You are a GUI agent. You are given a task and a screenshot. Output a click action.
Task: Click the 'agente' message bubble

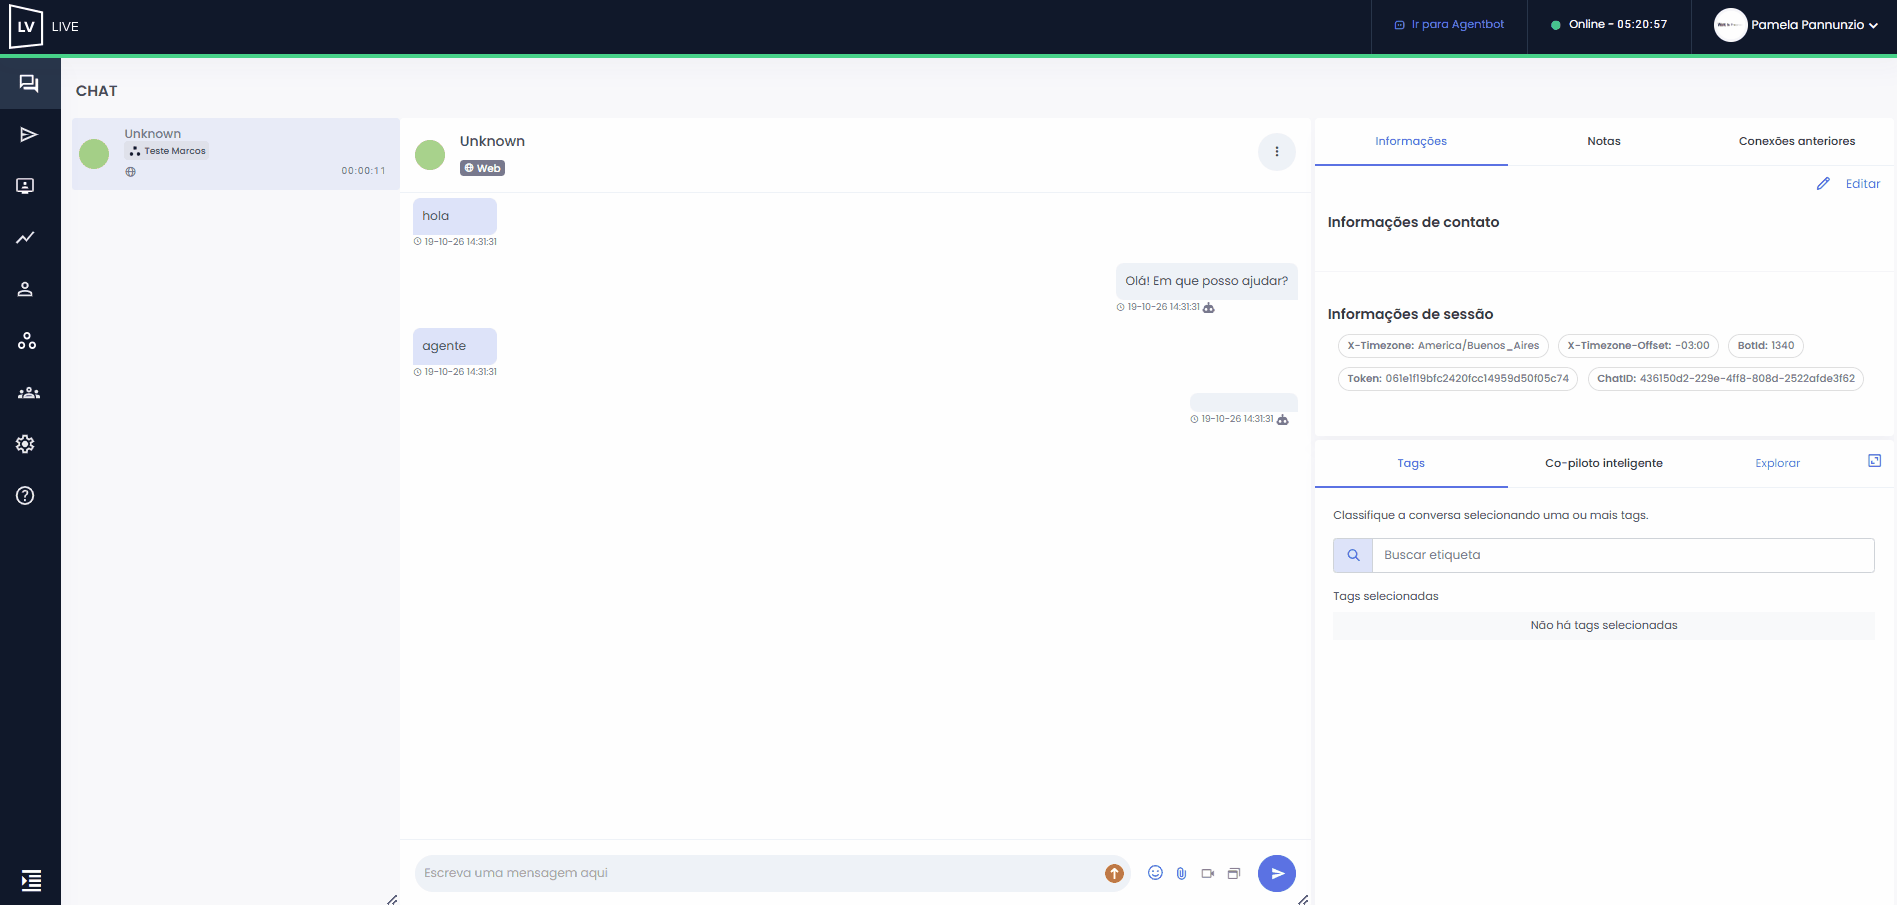[x=455, y=346]
